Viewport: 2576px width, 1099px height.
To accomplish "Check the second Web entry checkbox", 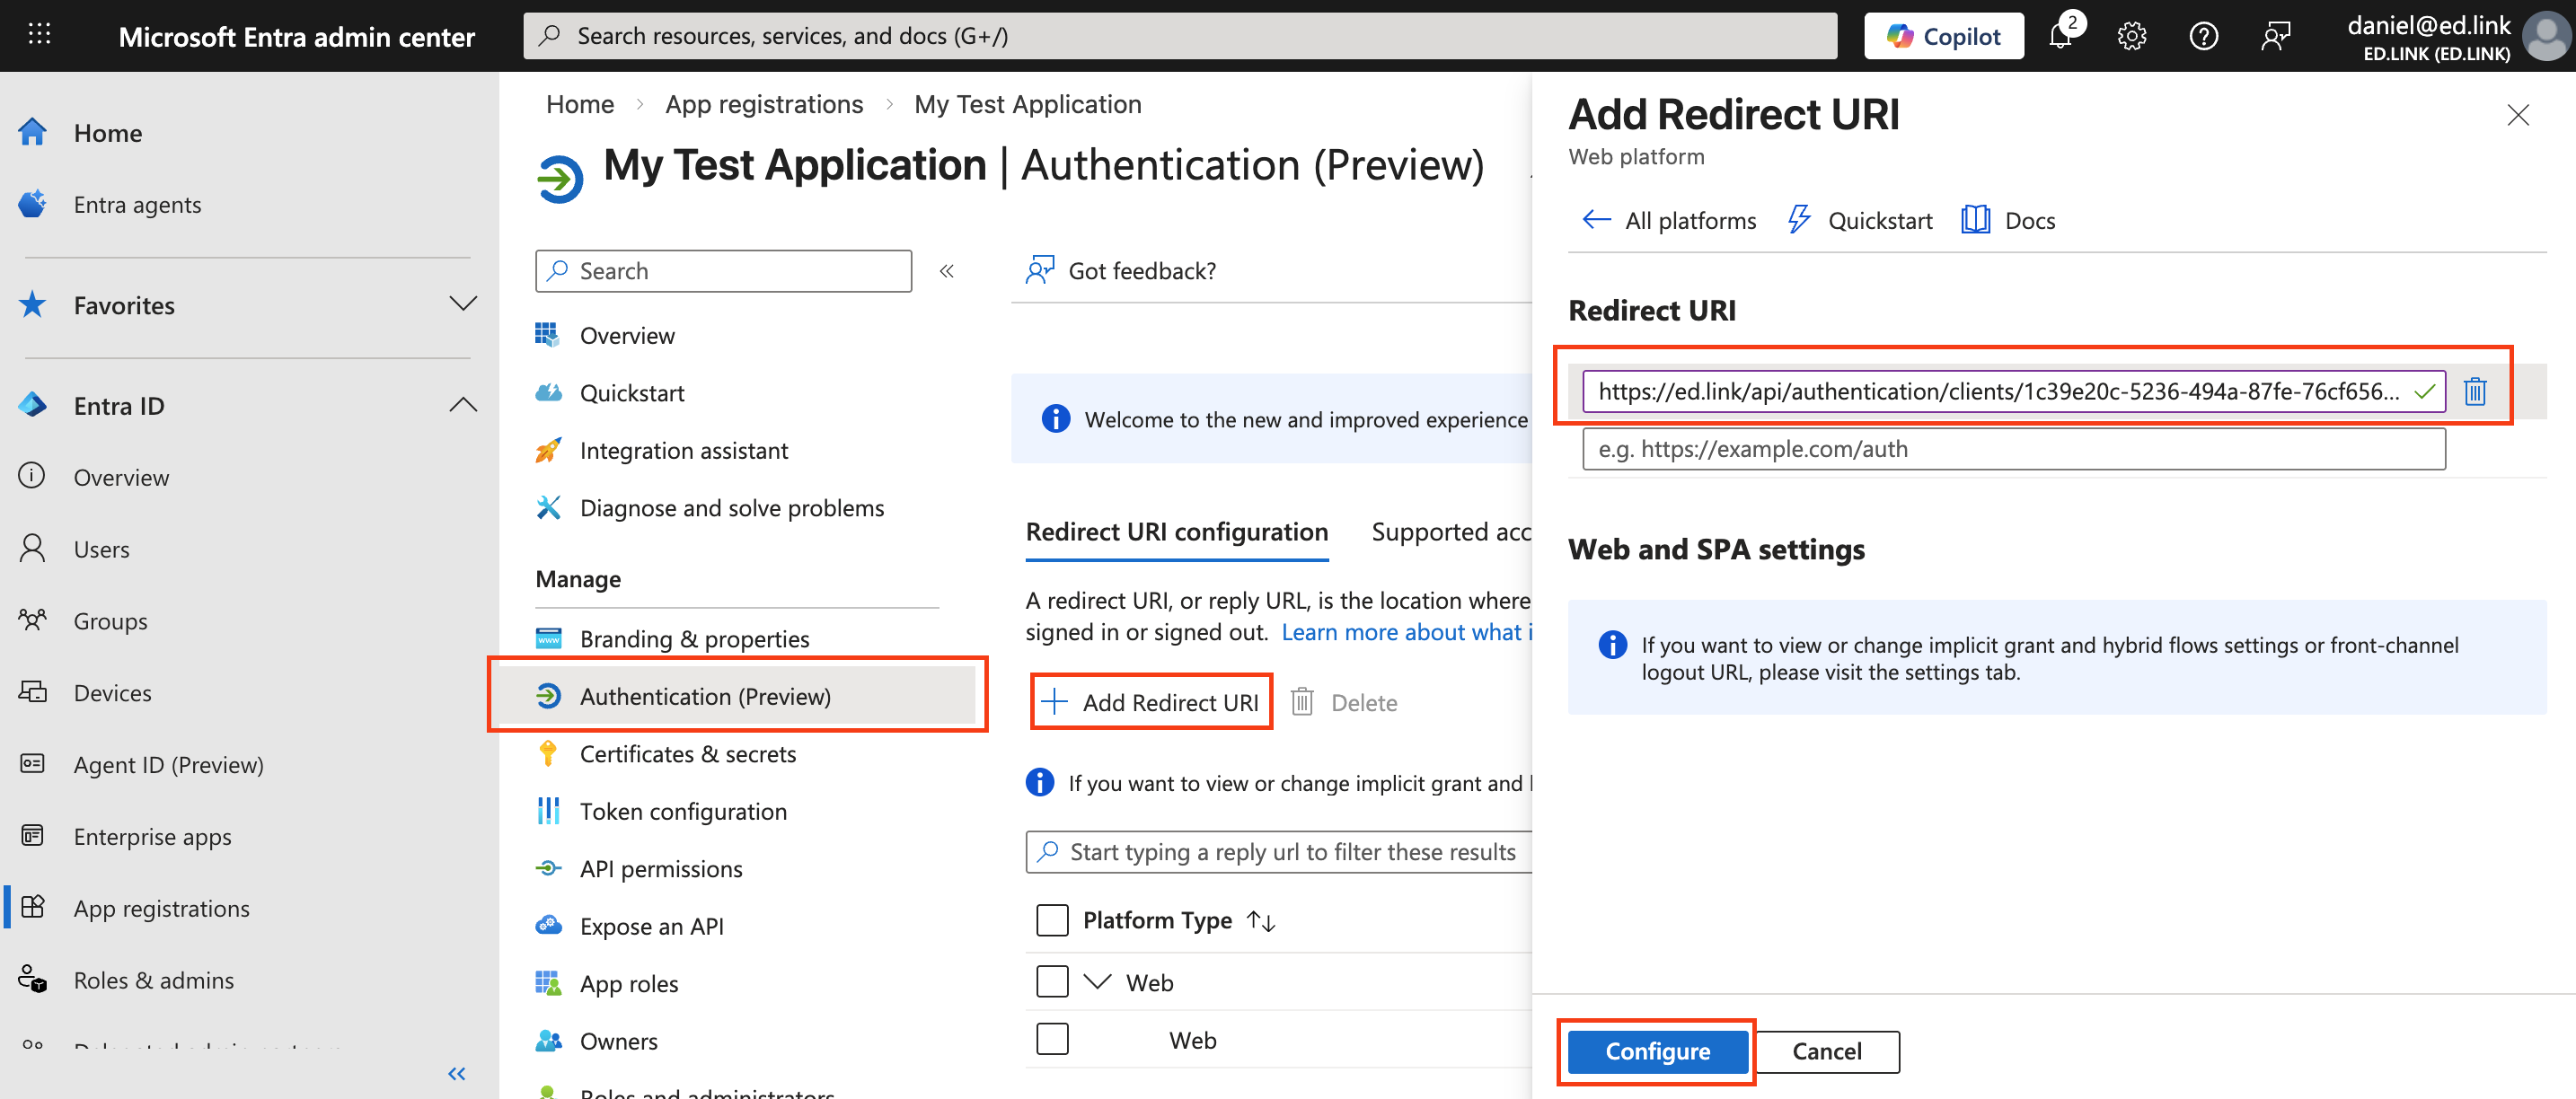I will pos(1051,1039).
